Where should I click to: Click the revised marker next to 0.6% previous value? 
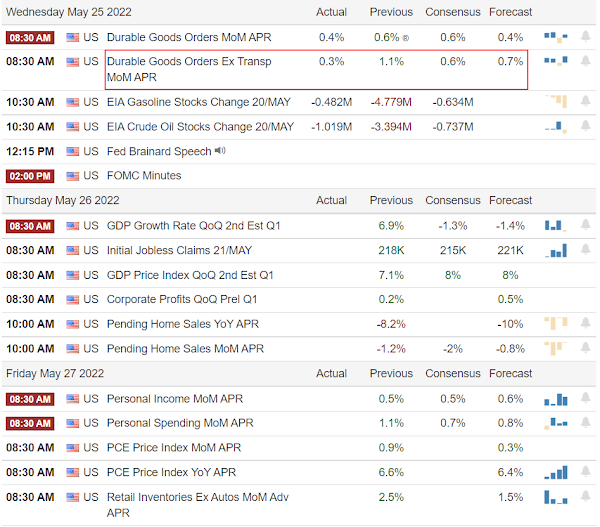point(406,38)
